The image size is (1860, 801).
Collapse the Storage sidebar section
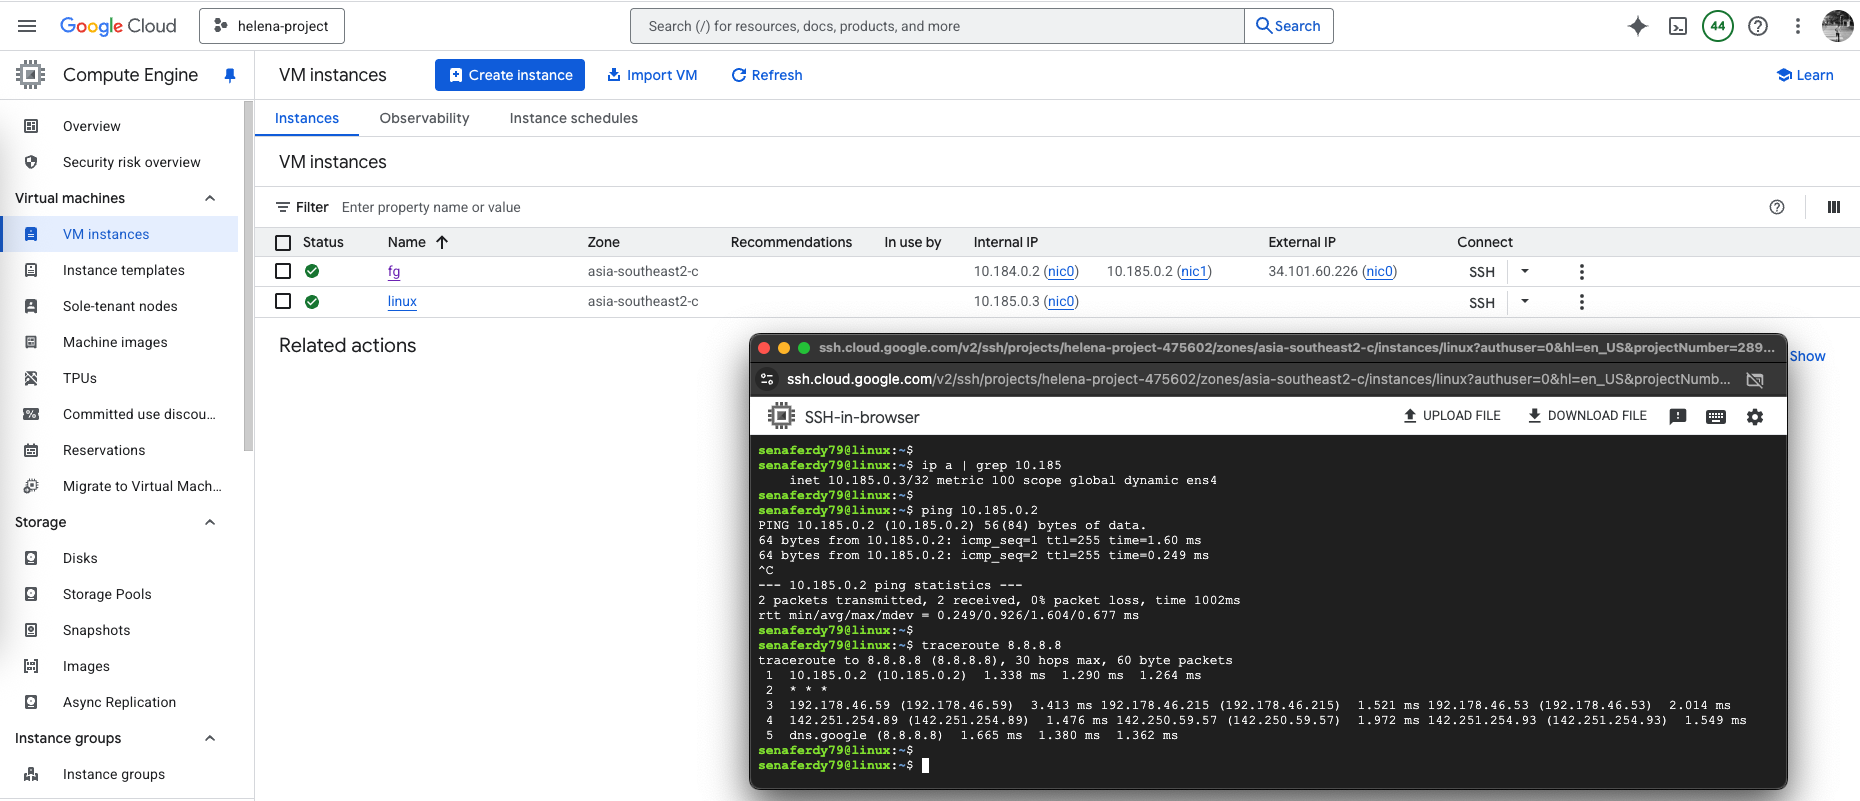pyautogui.click(x=210, y=522)
